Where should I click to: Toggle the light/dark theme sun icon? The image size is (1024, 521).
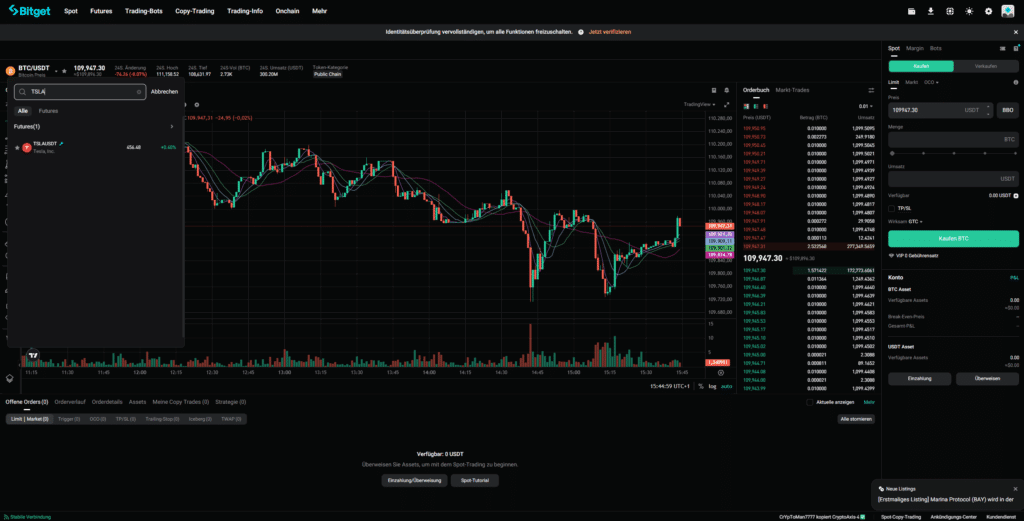pyautogui.click(x=969, y=11)
